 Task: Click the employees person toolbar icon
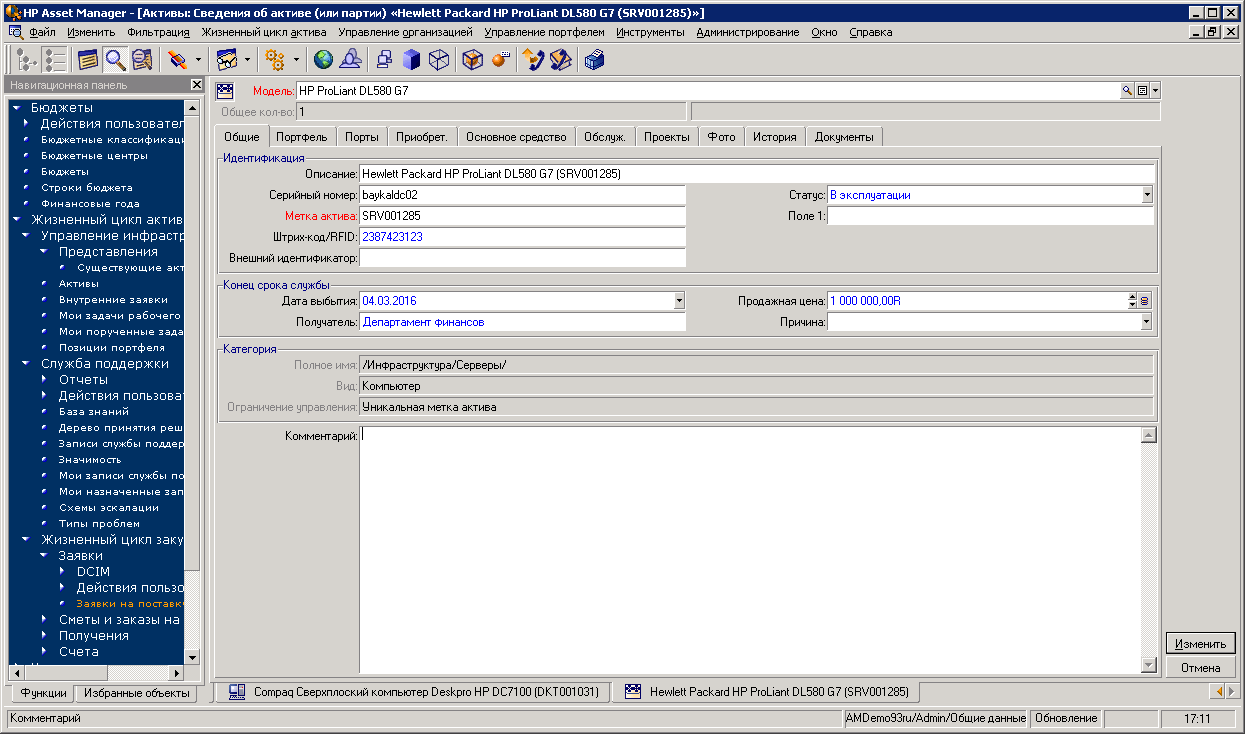pos(349,60)
